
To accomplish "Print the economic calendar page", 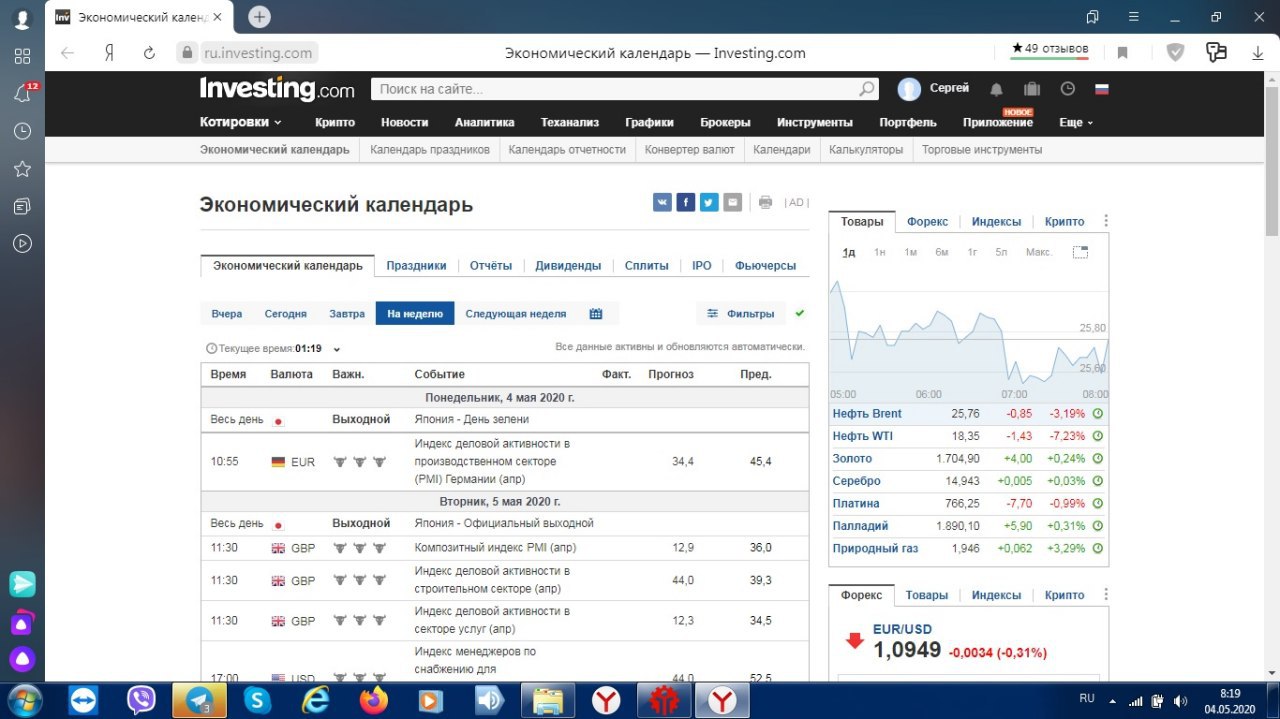I will (x=765, y=202).
